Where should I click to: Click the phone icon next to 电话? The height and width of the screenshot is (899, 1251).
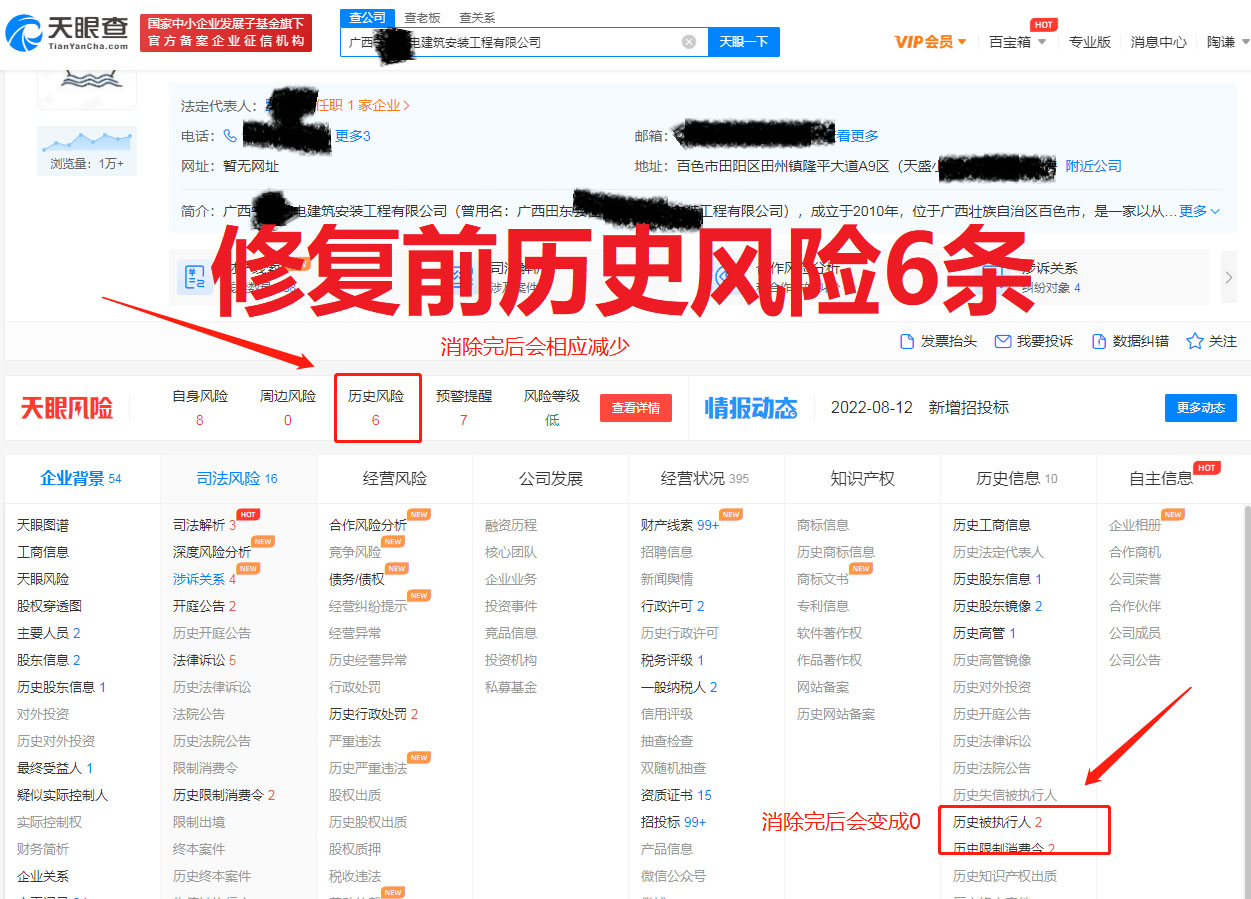tap(231, 136)
